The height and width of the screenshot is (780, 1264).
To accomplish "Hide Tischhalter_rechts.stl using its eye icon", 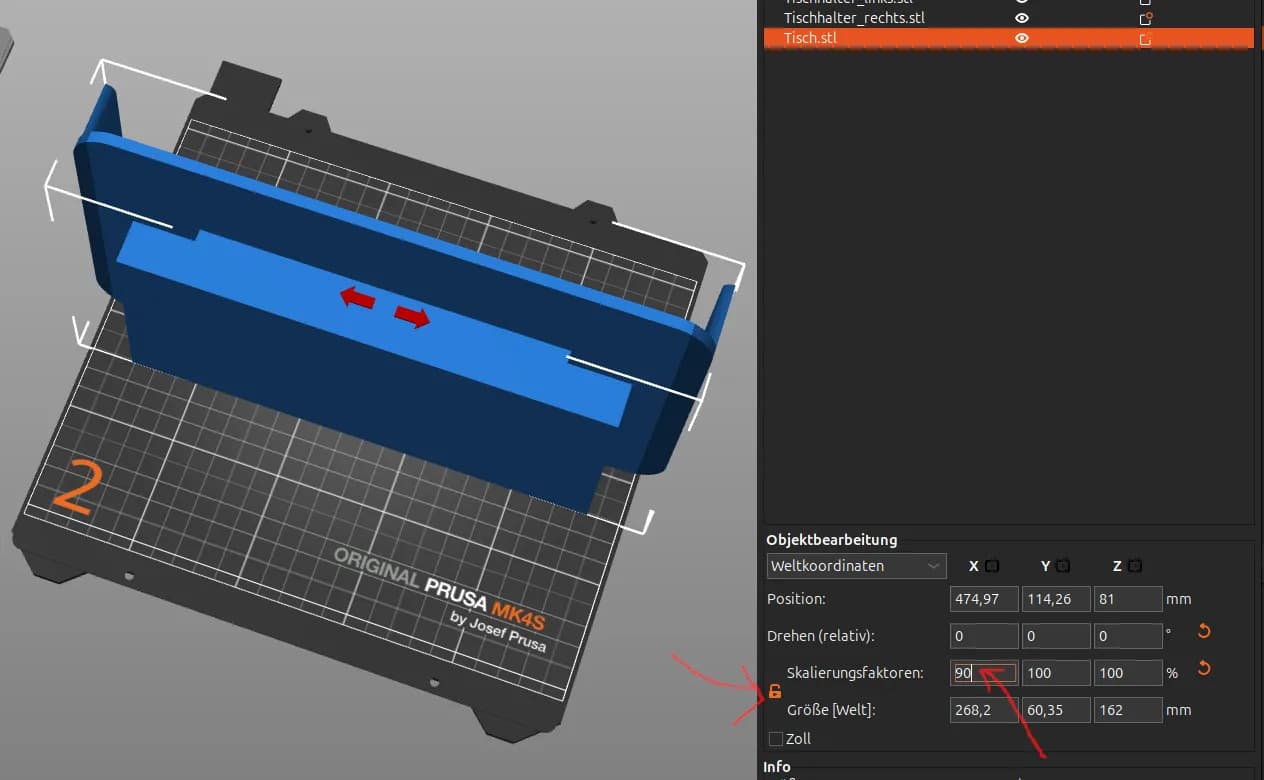I will coord(1022,18).
